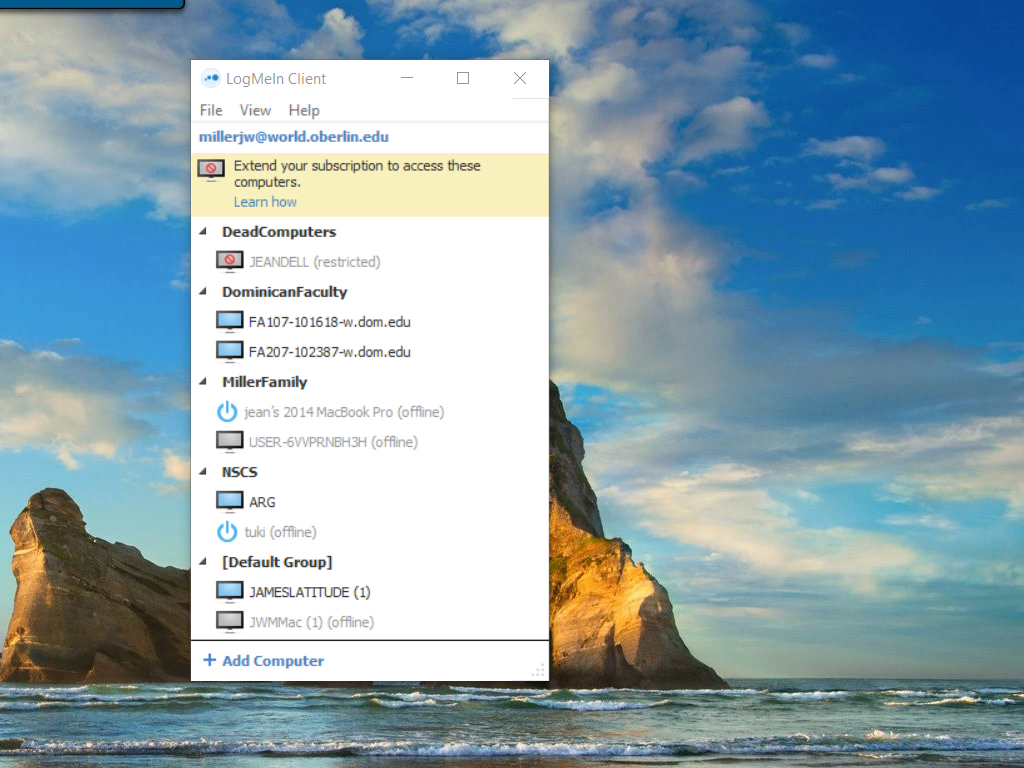Click the Add Computer button
Viewport: 1024px width, 768px height.
click(x=264, y=661)
